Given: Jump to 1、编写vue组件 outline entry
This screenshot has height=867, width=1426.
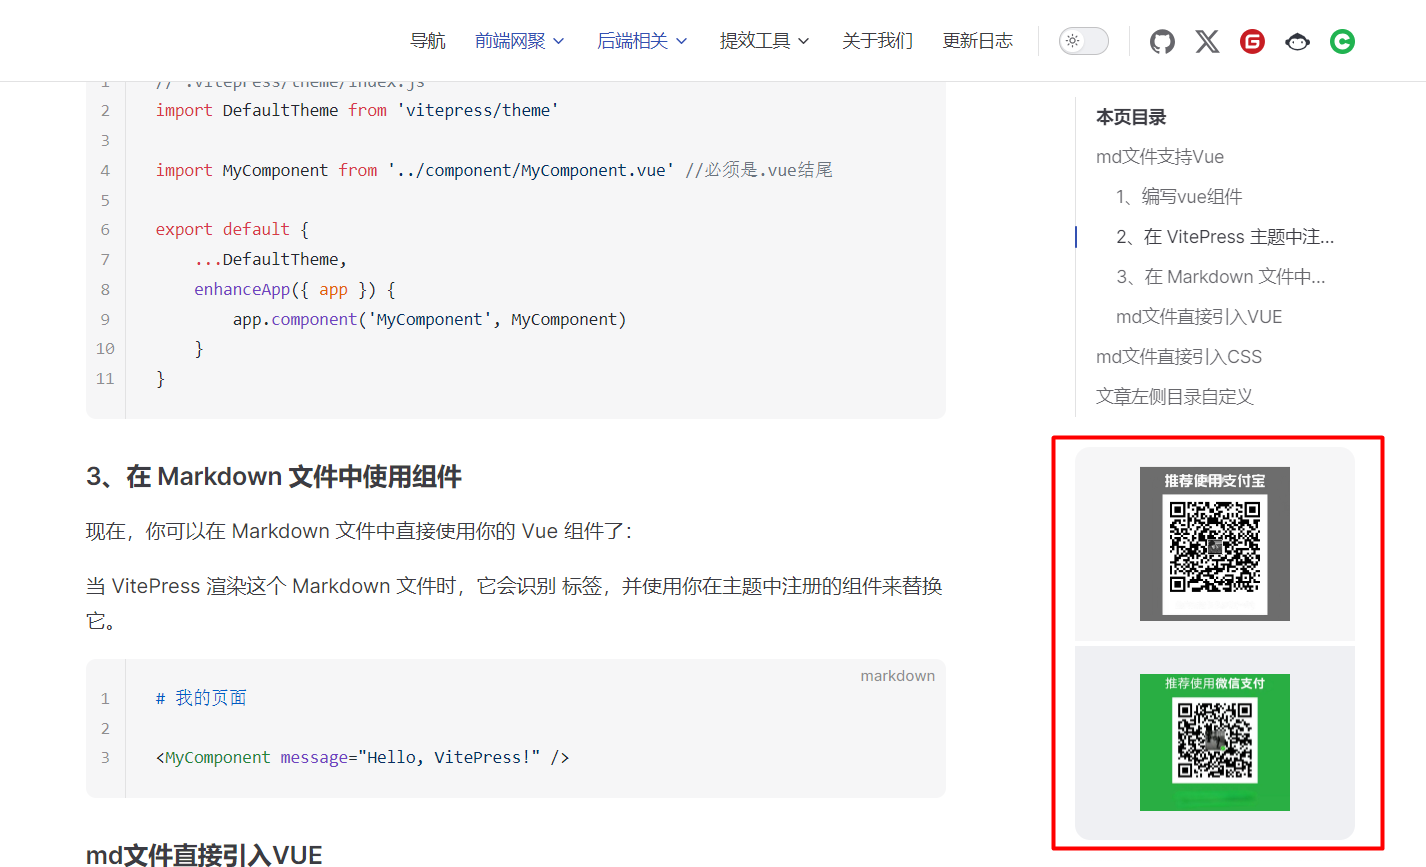Looking at the screenshot, I should click(x=1179, y=197).
